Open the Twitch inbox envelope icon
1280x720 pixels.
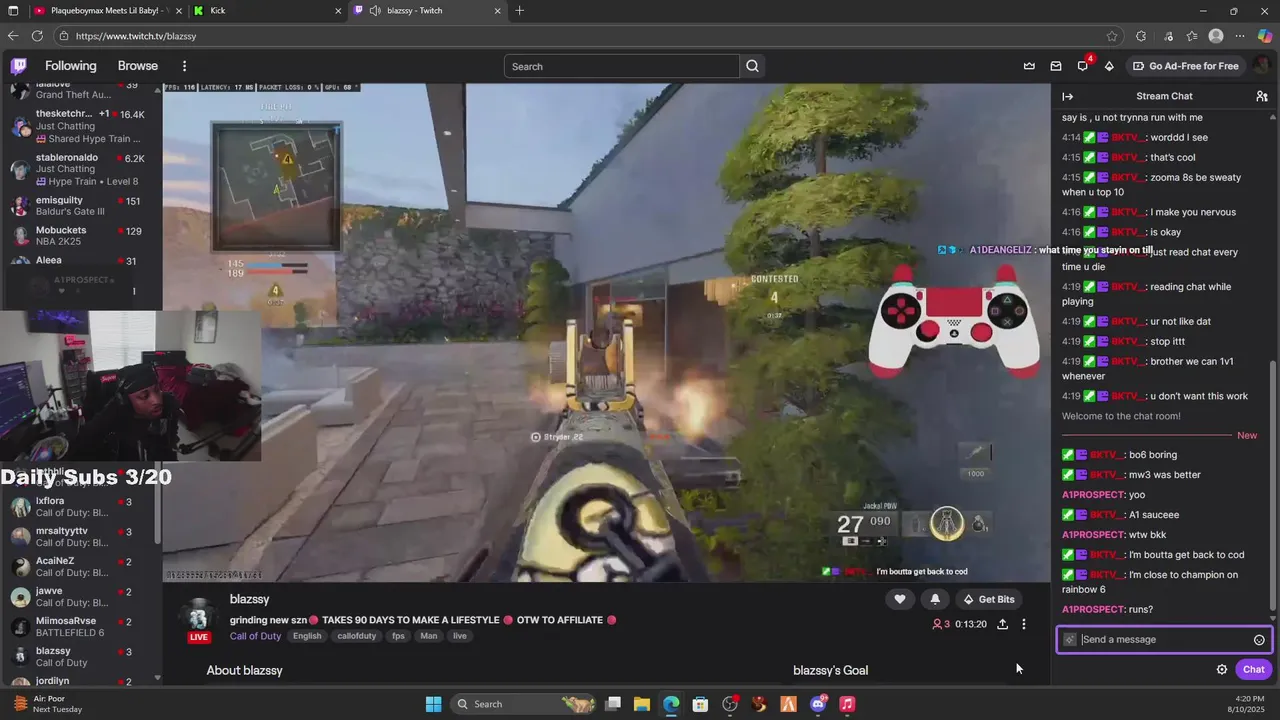click(x=1056, y=66)
